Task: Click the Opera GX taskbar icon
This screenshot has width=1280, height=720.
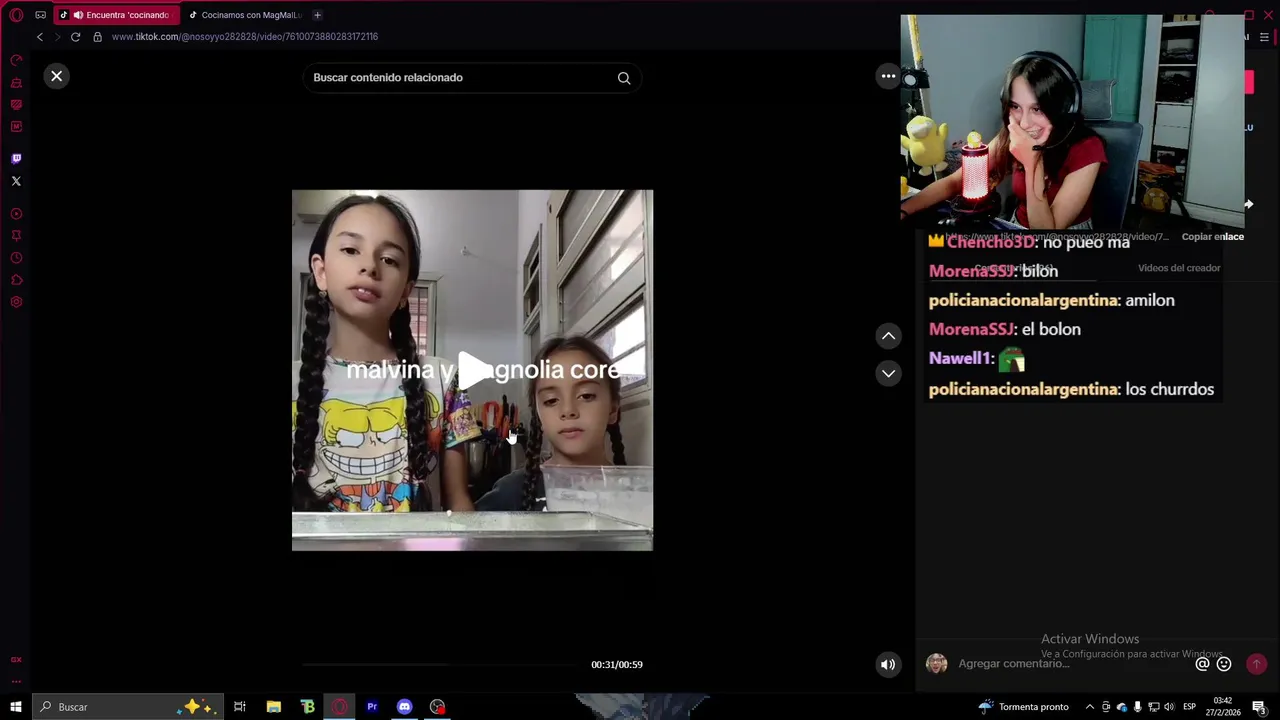Action: (x=340, y=707)
